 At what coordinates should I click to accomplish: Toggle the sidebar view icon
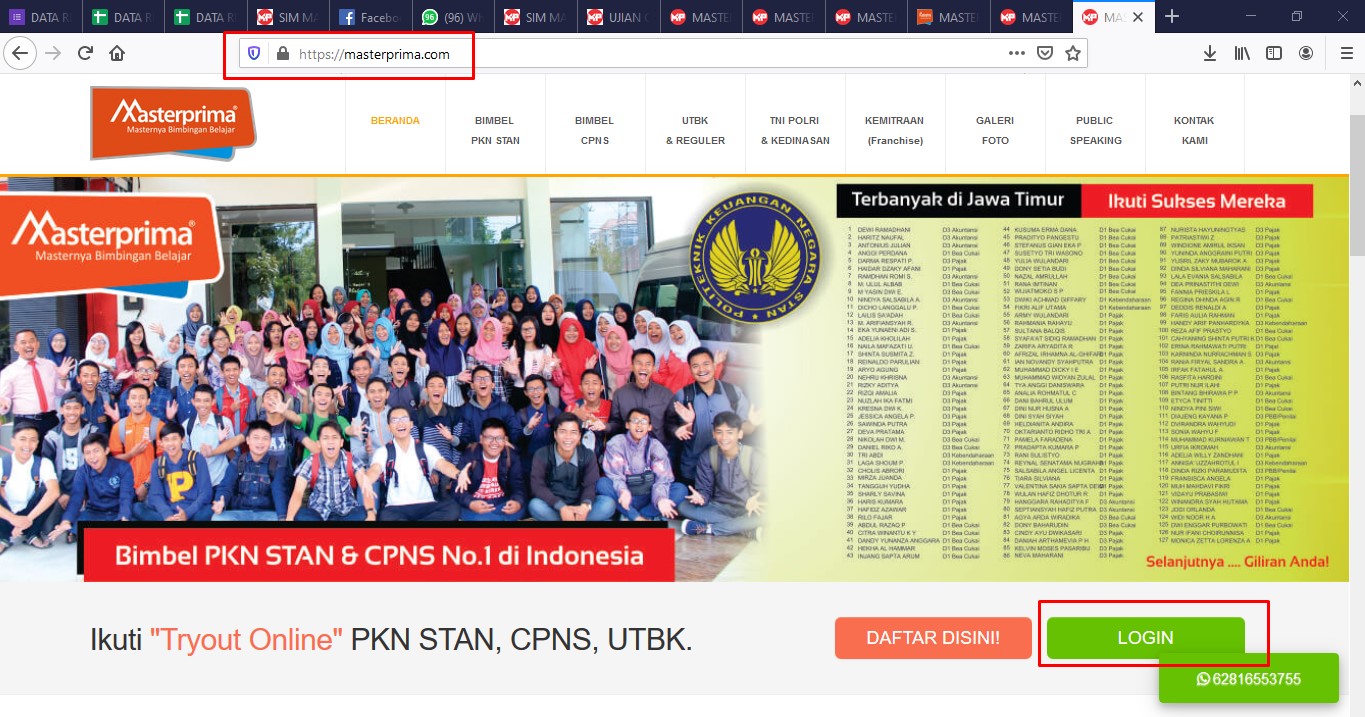point(1274,53)
